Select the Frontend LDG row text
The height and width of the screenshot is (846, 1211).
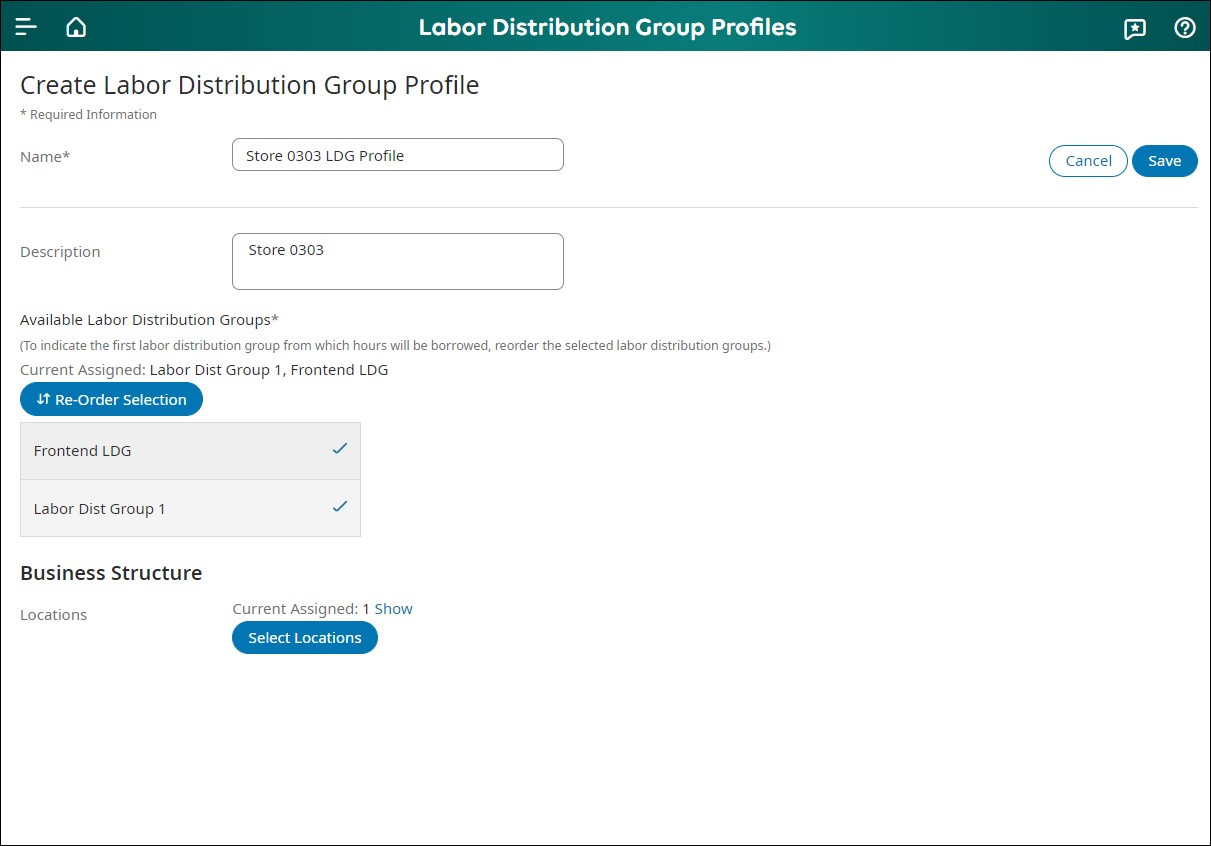83,451
